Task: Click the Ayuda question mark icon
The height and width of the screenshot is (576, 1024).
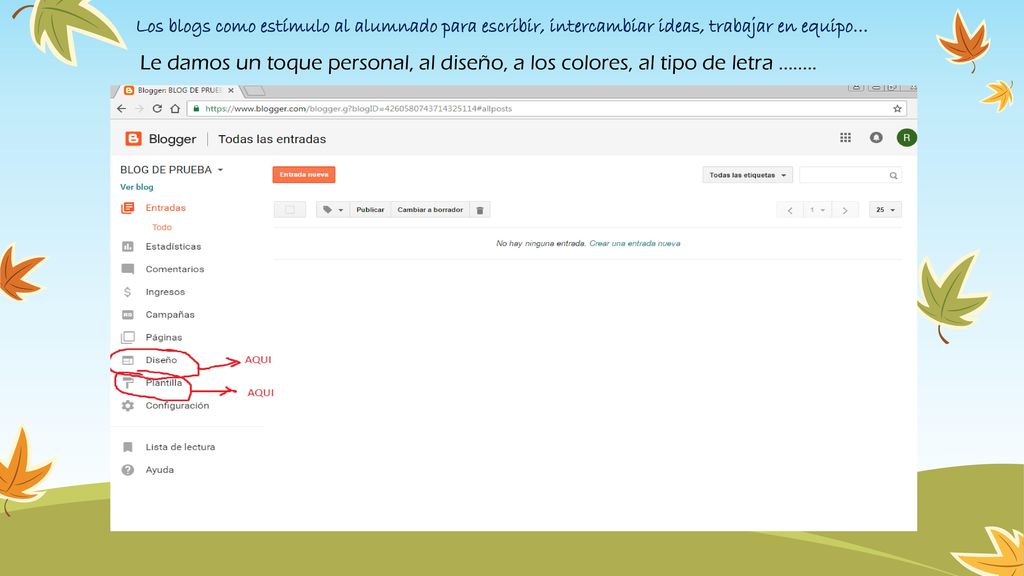Action: coord(127,470)
